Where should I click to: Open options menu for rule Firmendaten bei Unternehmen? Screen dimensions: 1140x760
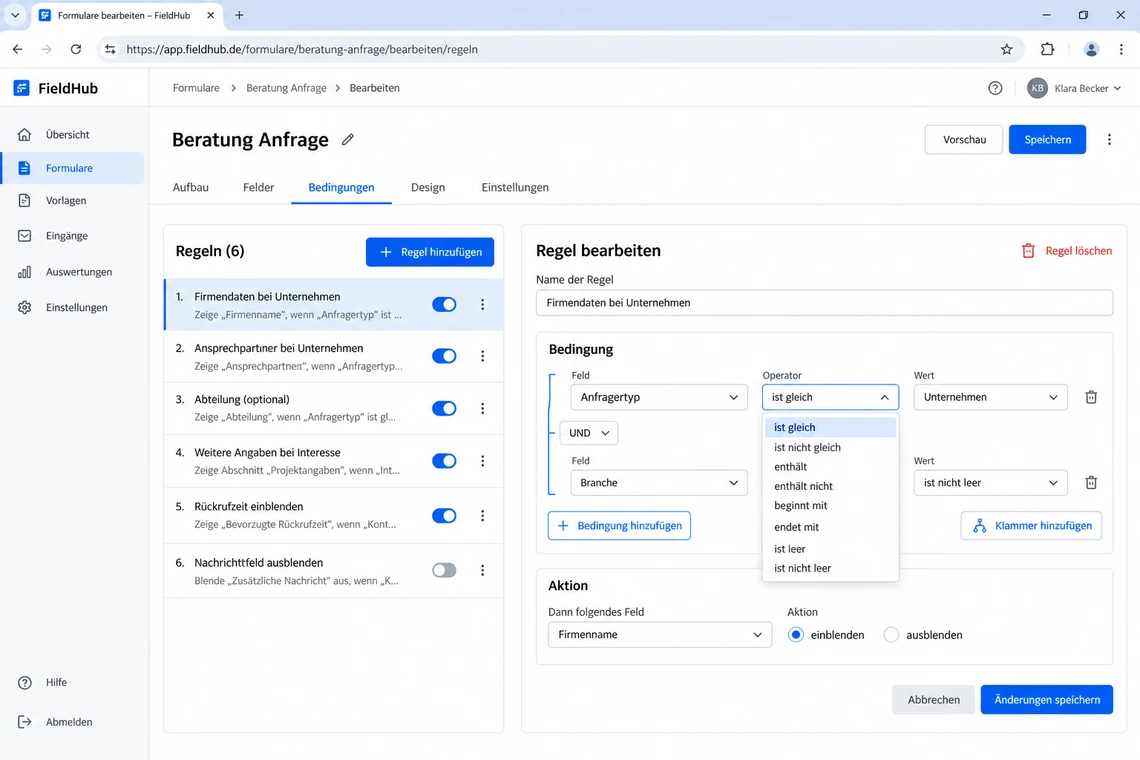click(482, 305)
